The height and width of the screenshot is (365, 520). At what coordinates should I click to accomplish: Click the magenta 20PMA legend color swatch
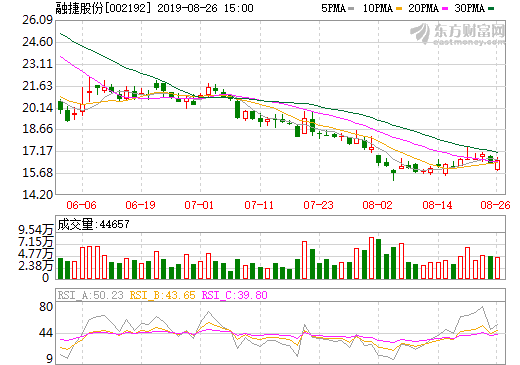coord(445,8)
